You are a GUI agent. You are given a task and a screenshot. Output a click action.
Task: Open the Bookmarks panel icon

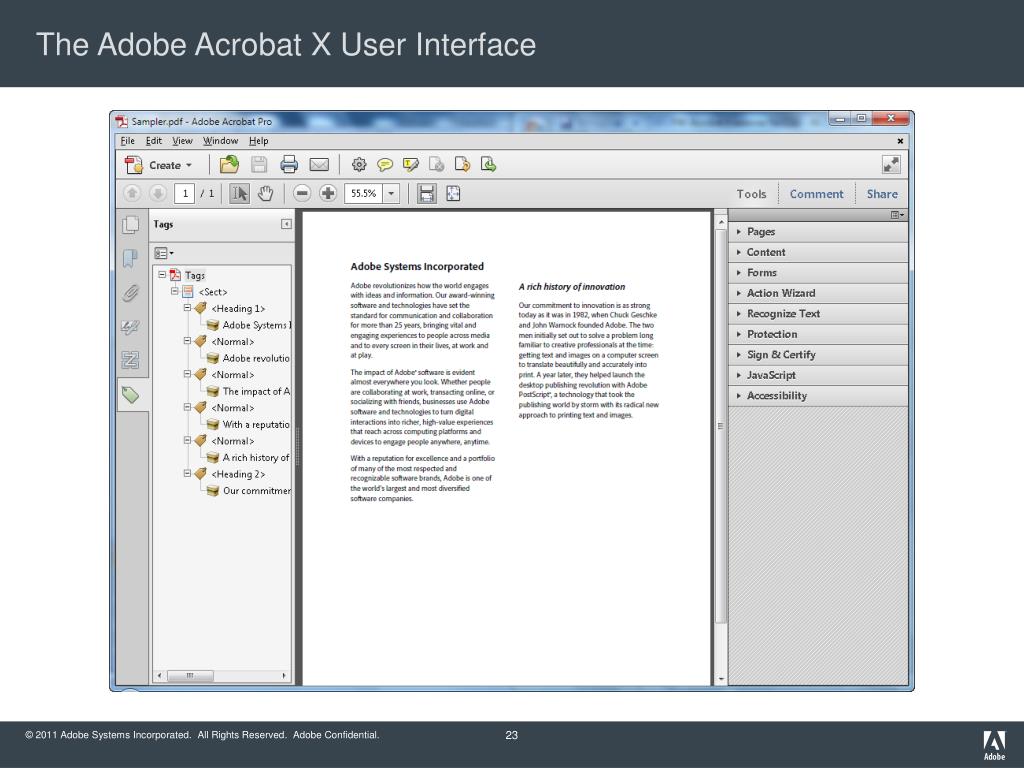tap(131, 259)
